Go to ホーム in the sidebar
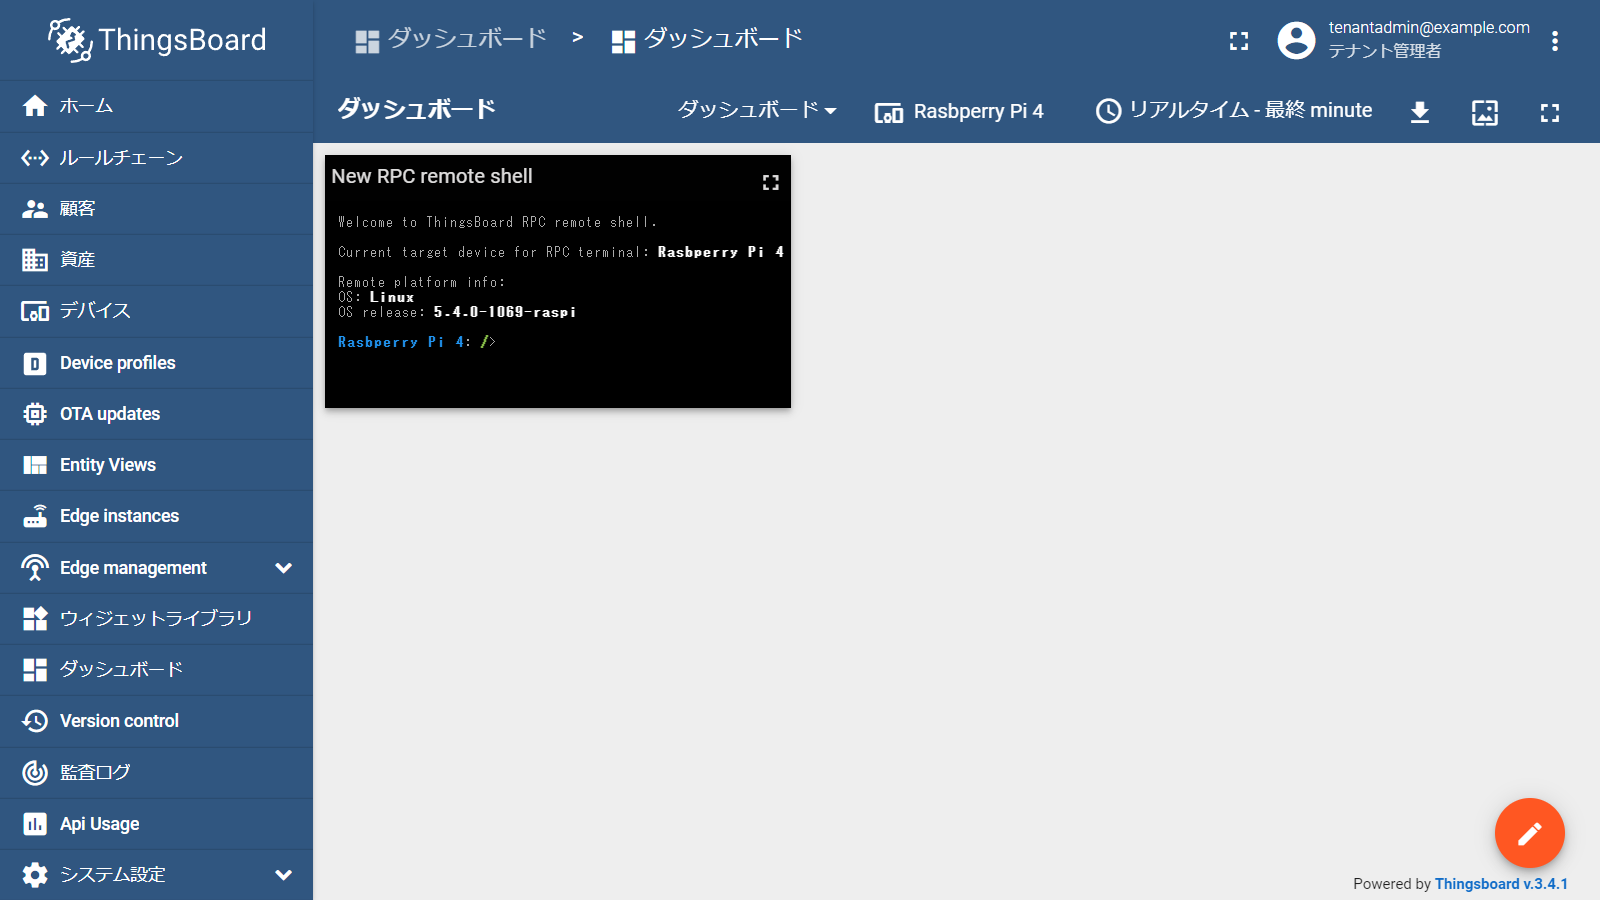1600x900 pixels. click(x=86, y=106)
